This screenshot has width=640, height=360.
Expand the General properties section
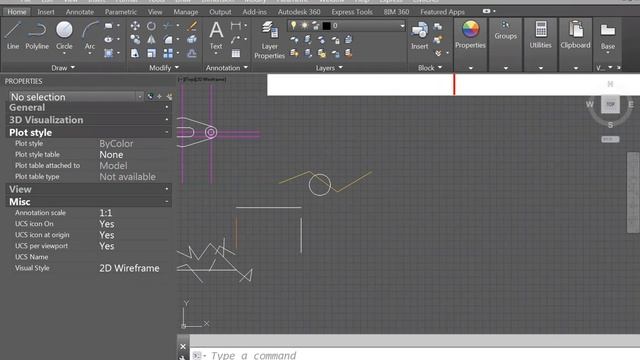click(167, 107)
